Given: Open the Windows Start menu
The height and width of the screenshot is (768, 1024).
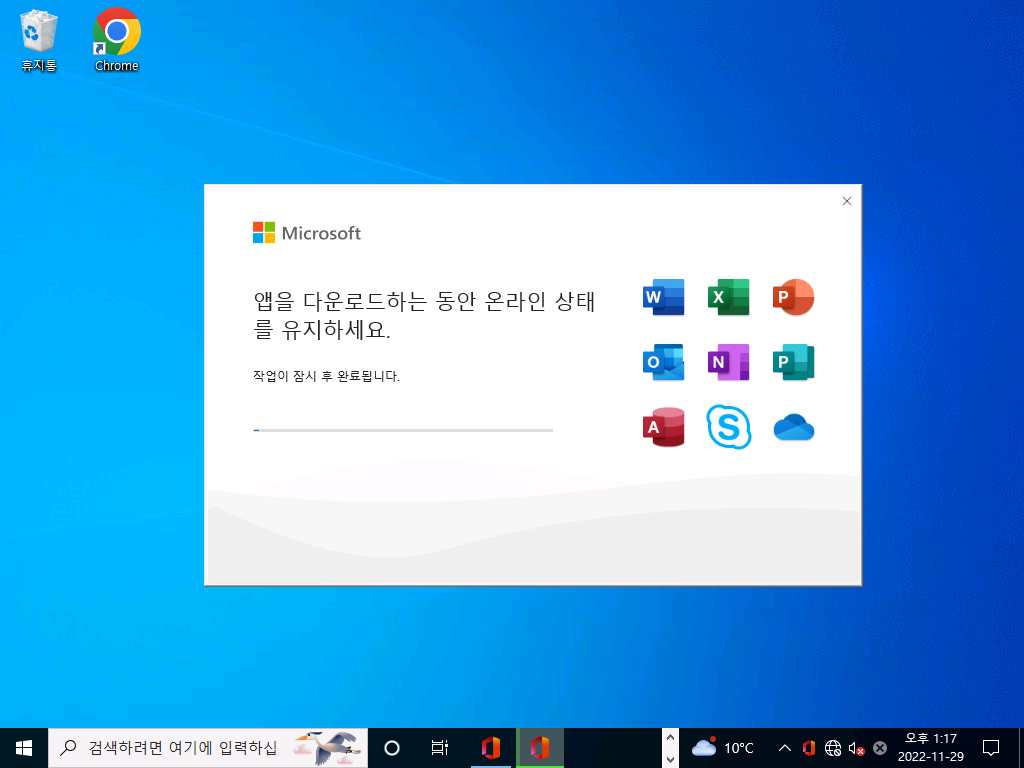Looking at the screenshot, I should click(x=24, y=748).
